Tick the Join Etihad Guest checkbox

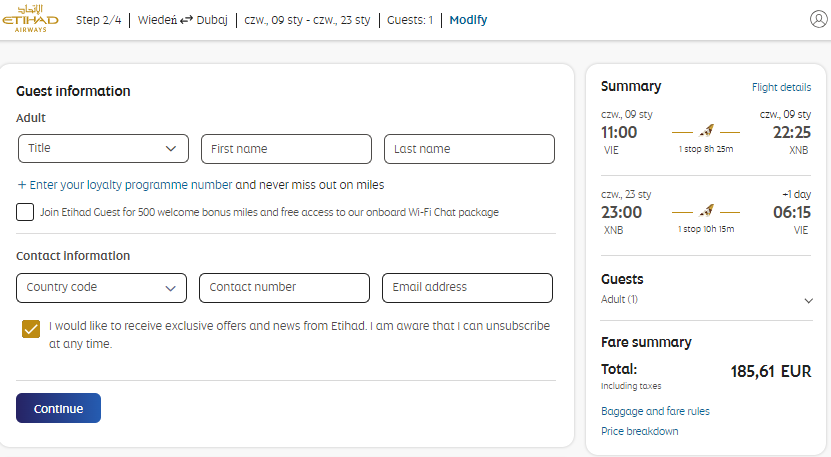point(25,212)
